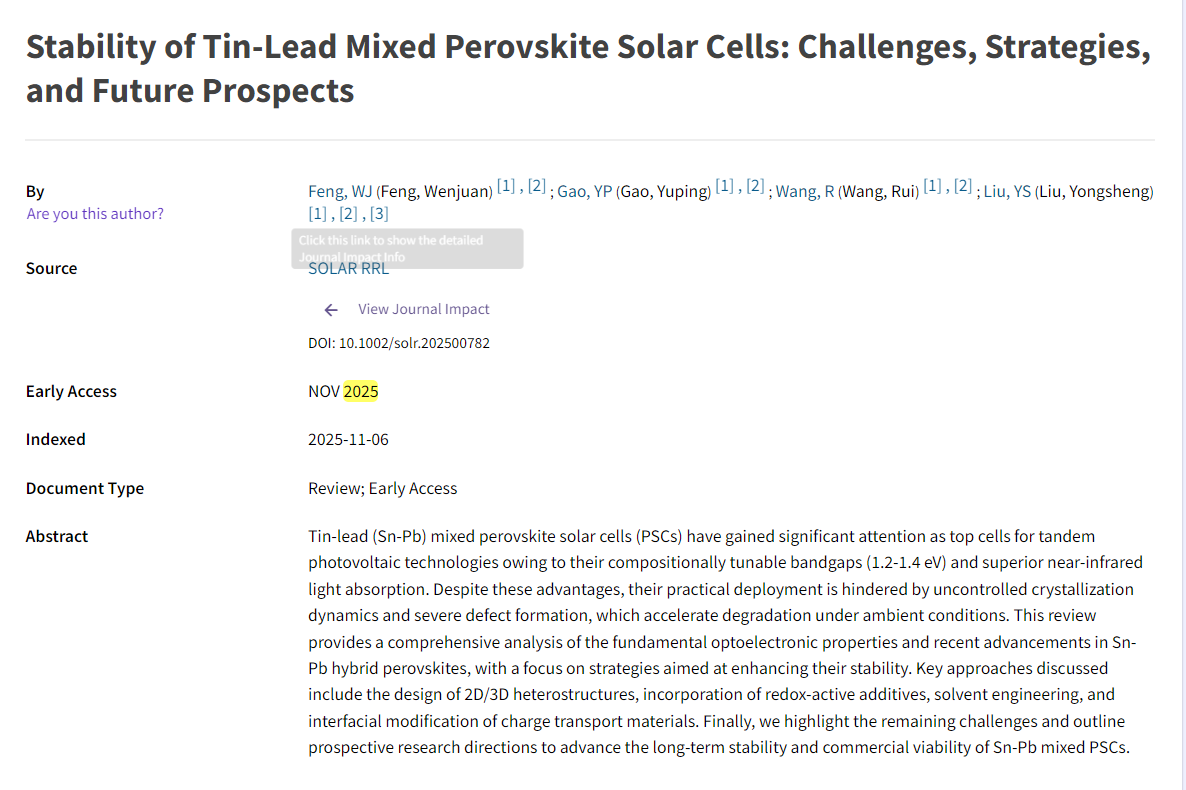The height and width of the screenshot is (790, 1186).
Task: Open the Liu, YS author link
Action: 1007,191
